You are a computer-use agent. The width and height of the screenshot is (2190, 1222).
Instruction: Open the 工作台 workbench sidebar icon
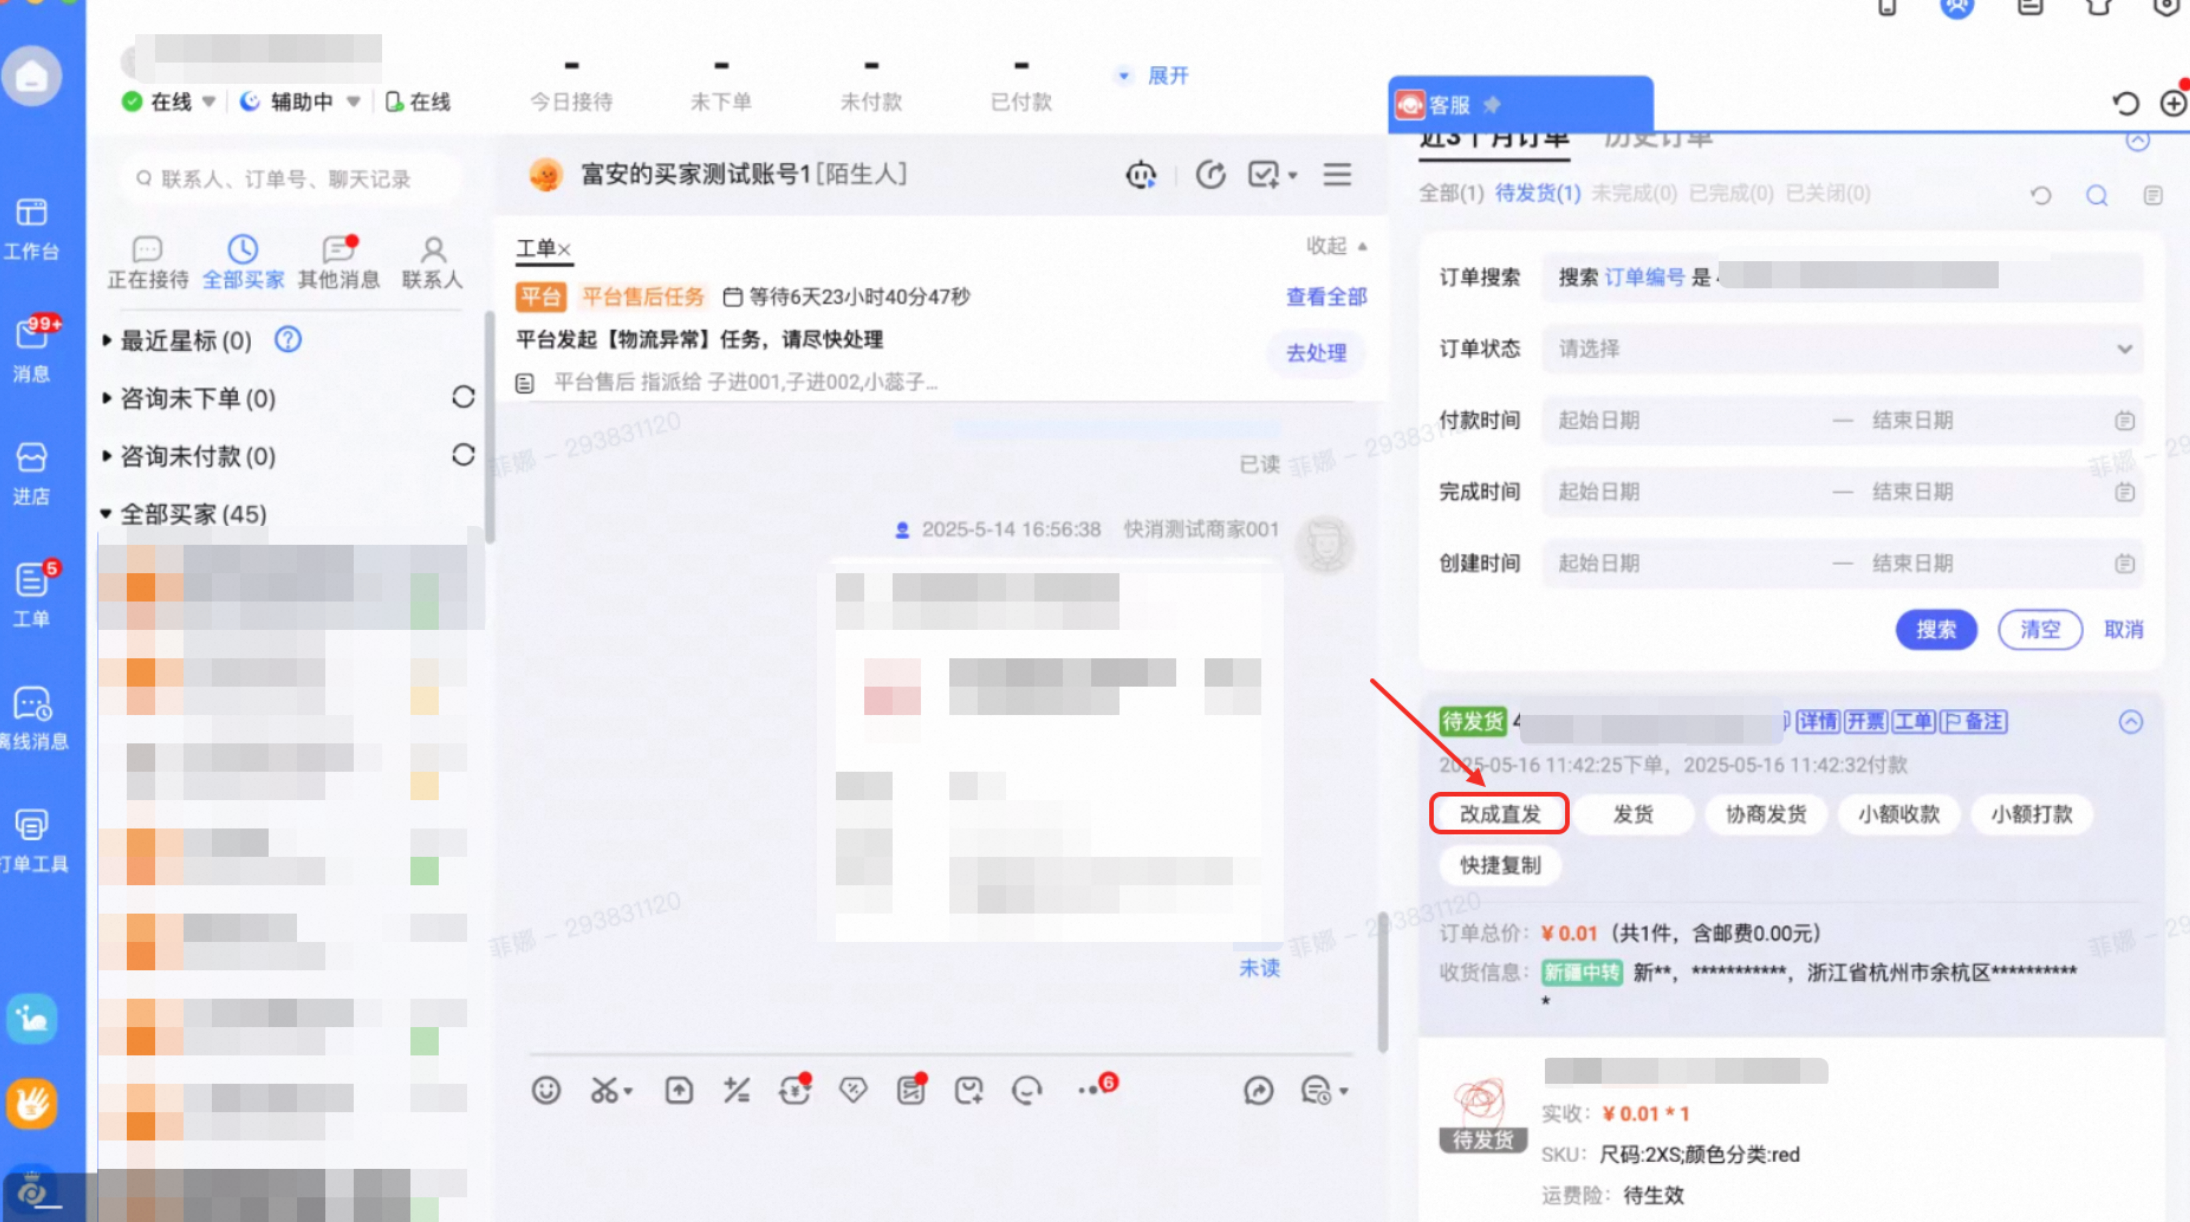click(31, 228)
